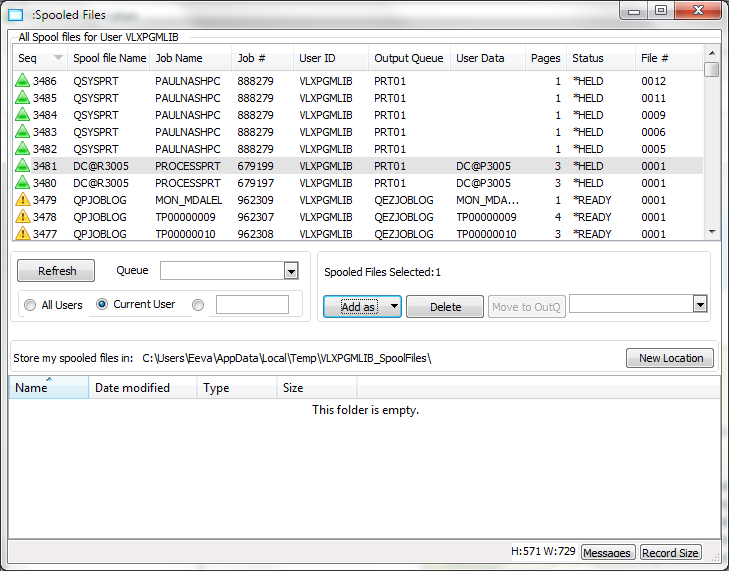The image size is (729, 571).
Task: Click the spool file storage path text
Action: point(287,358)
